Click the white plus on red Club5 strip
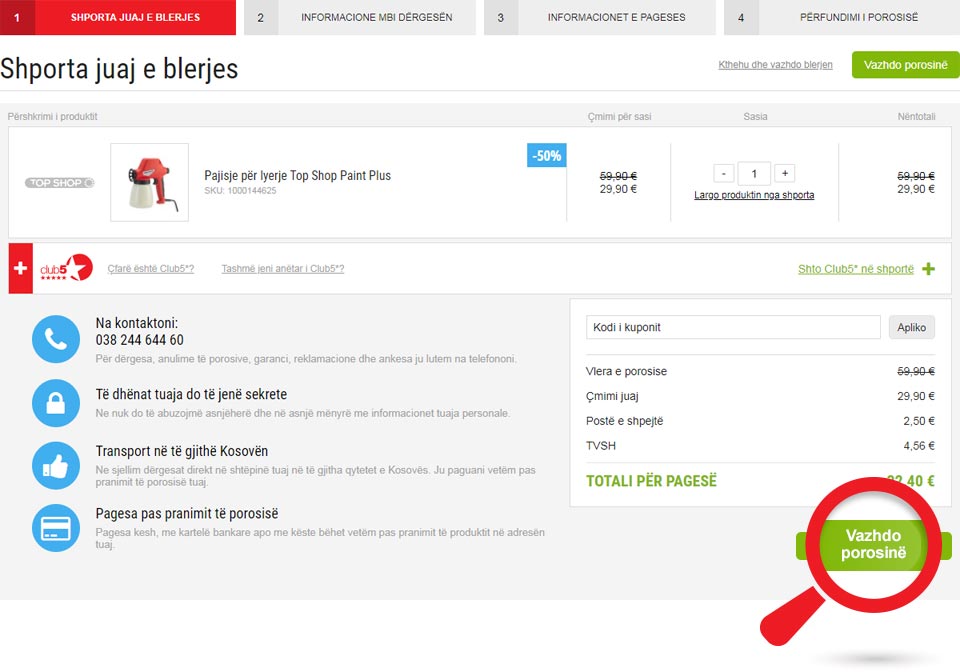This screenshot has height=672, width=960. pos(21,268)
